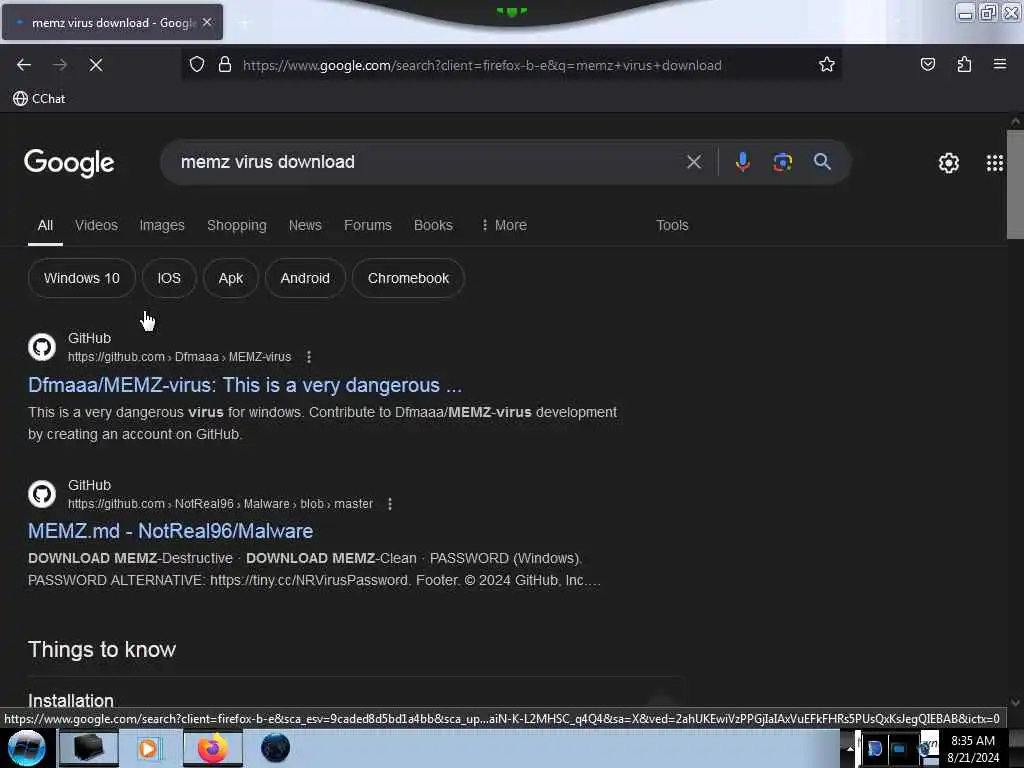Open tracking protection shield icon

[197, 65]
